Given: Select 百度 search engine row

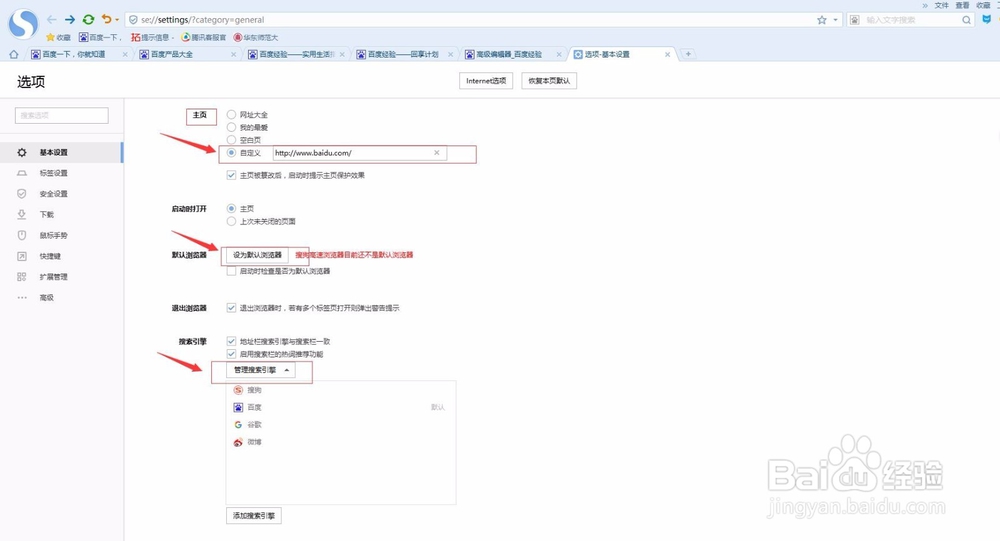Looking at the screenshot, I should point(341,407).
